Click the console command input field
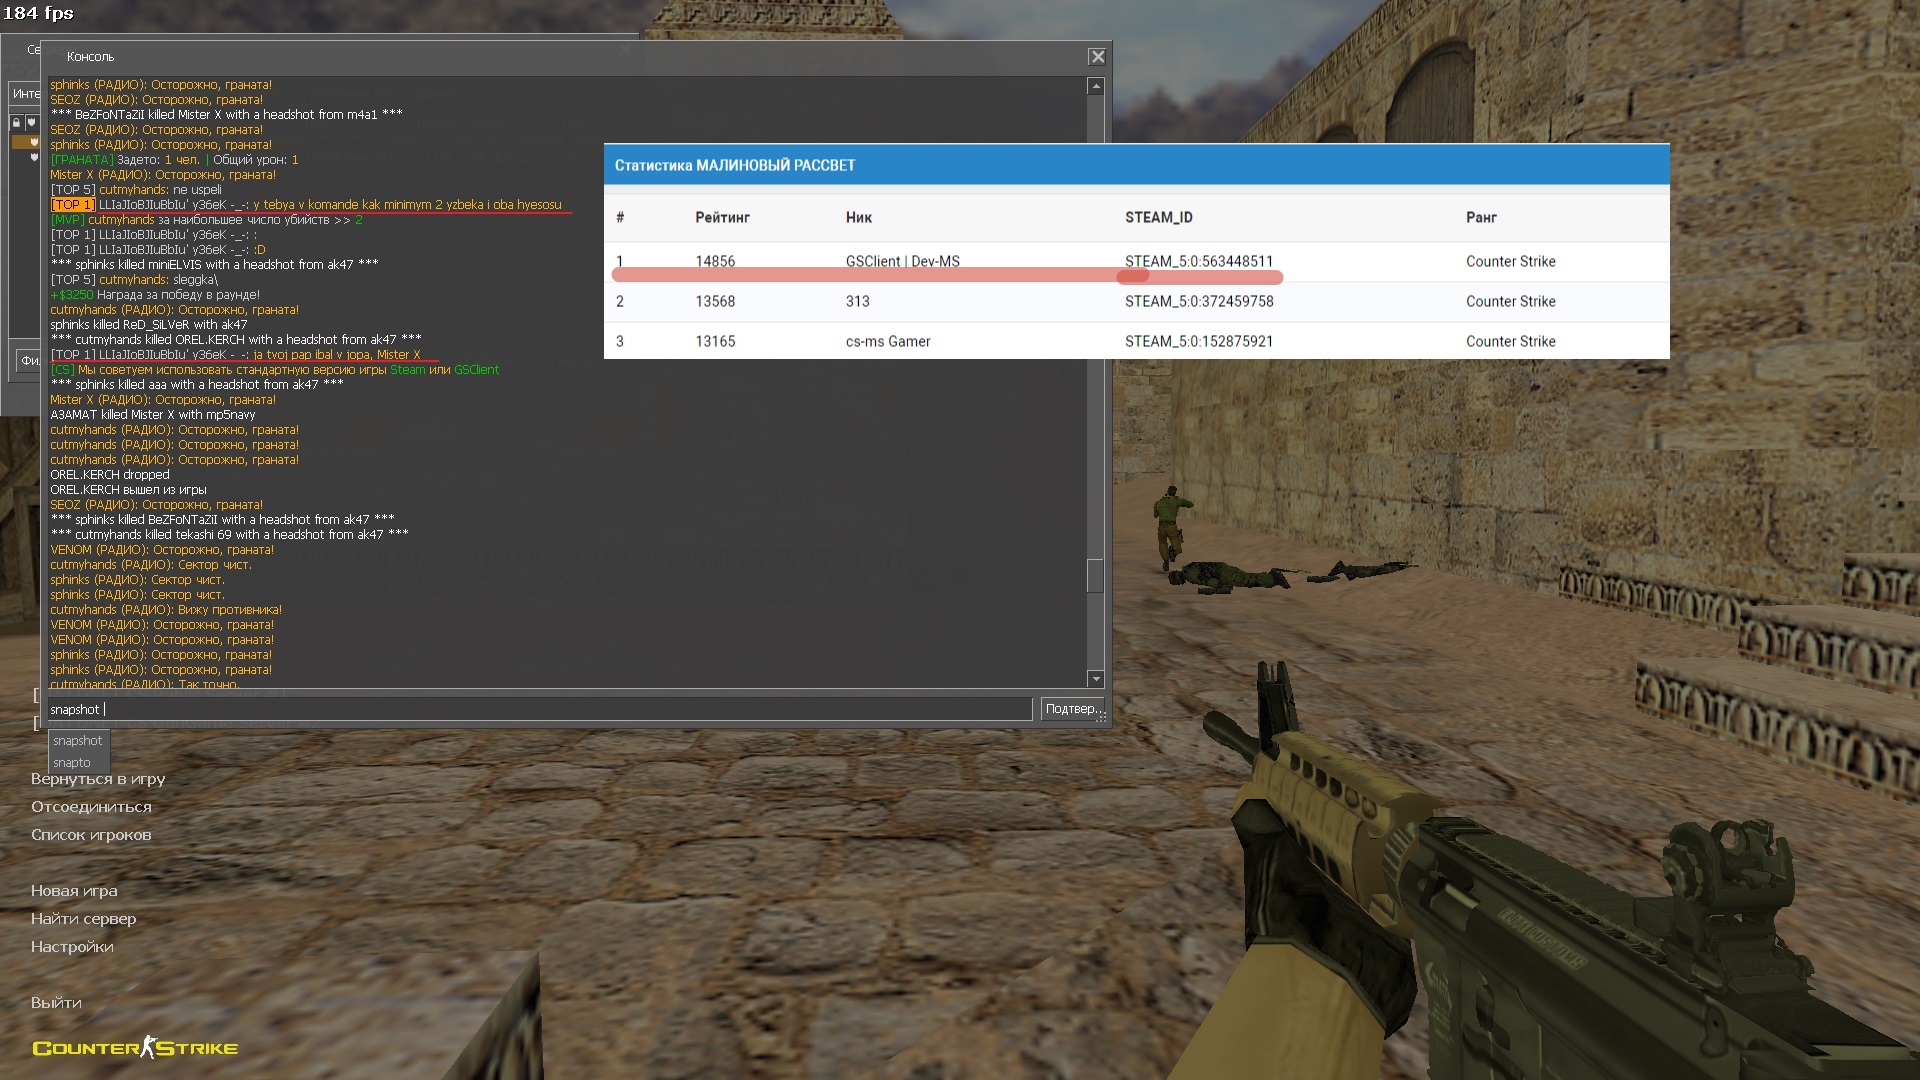 540,709
